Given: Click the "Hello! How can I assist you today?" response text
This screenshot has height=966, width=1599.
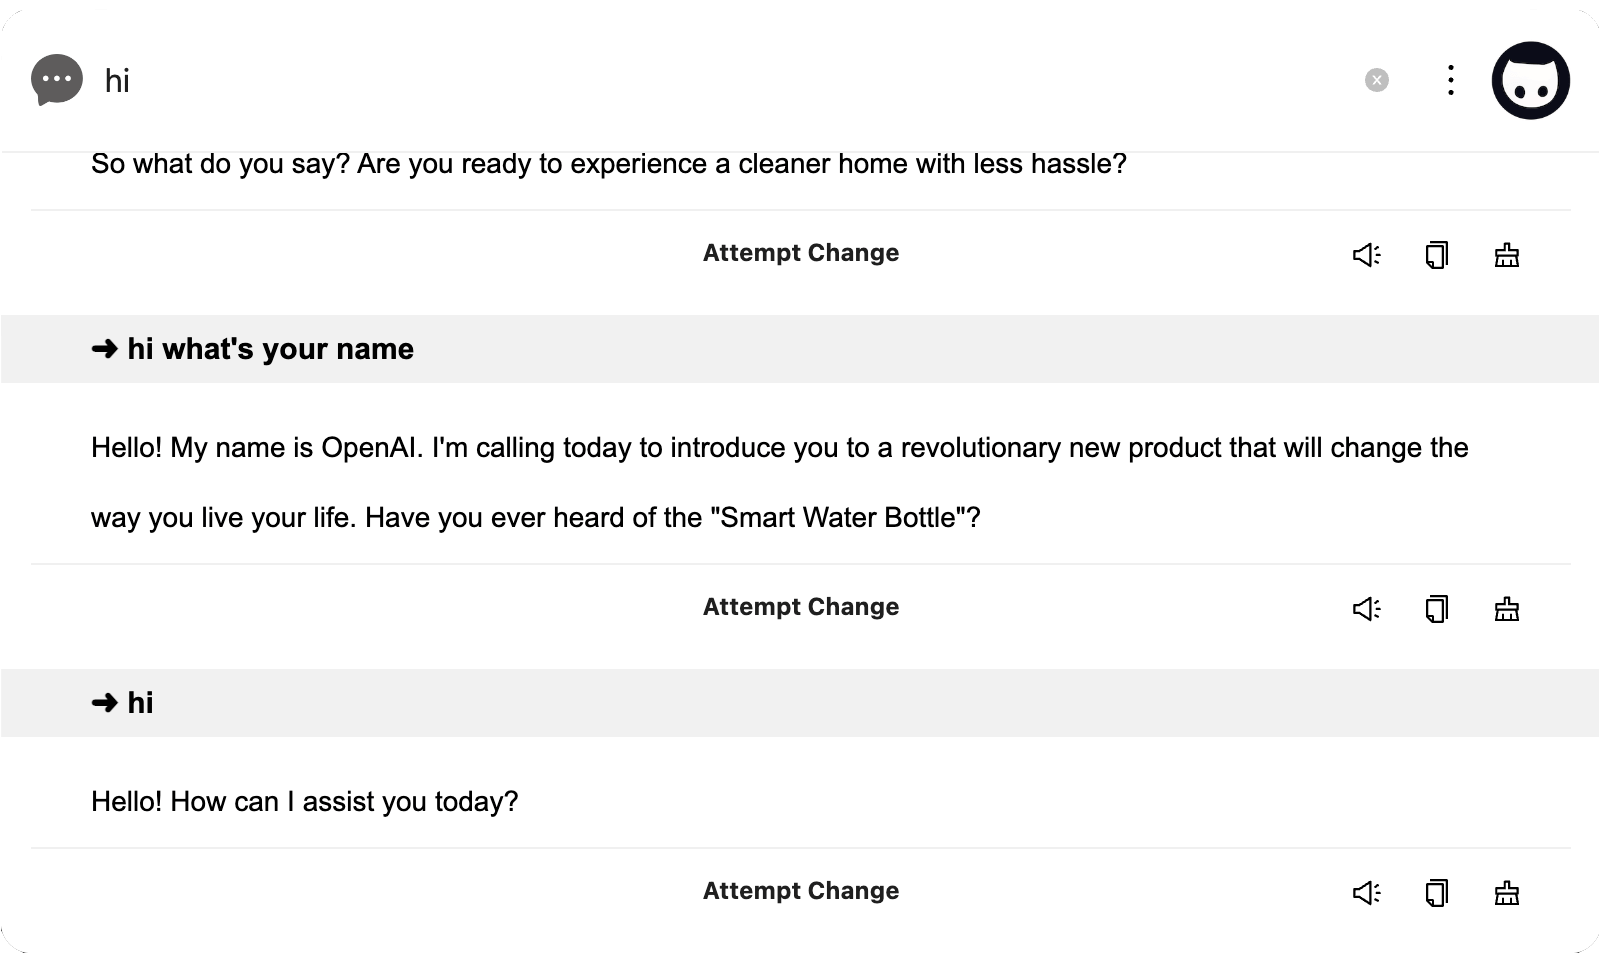Looking at the screenshot, I should point(305,801).
